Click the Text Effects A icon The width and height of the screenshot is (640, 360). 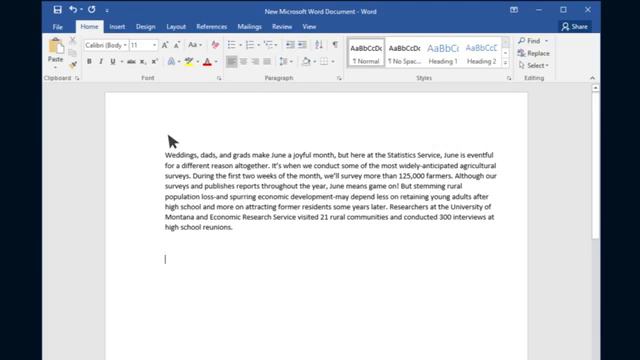point(171,62)
